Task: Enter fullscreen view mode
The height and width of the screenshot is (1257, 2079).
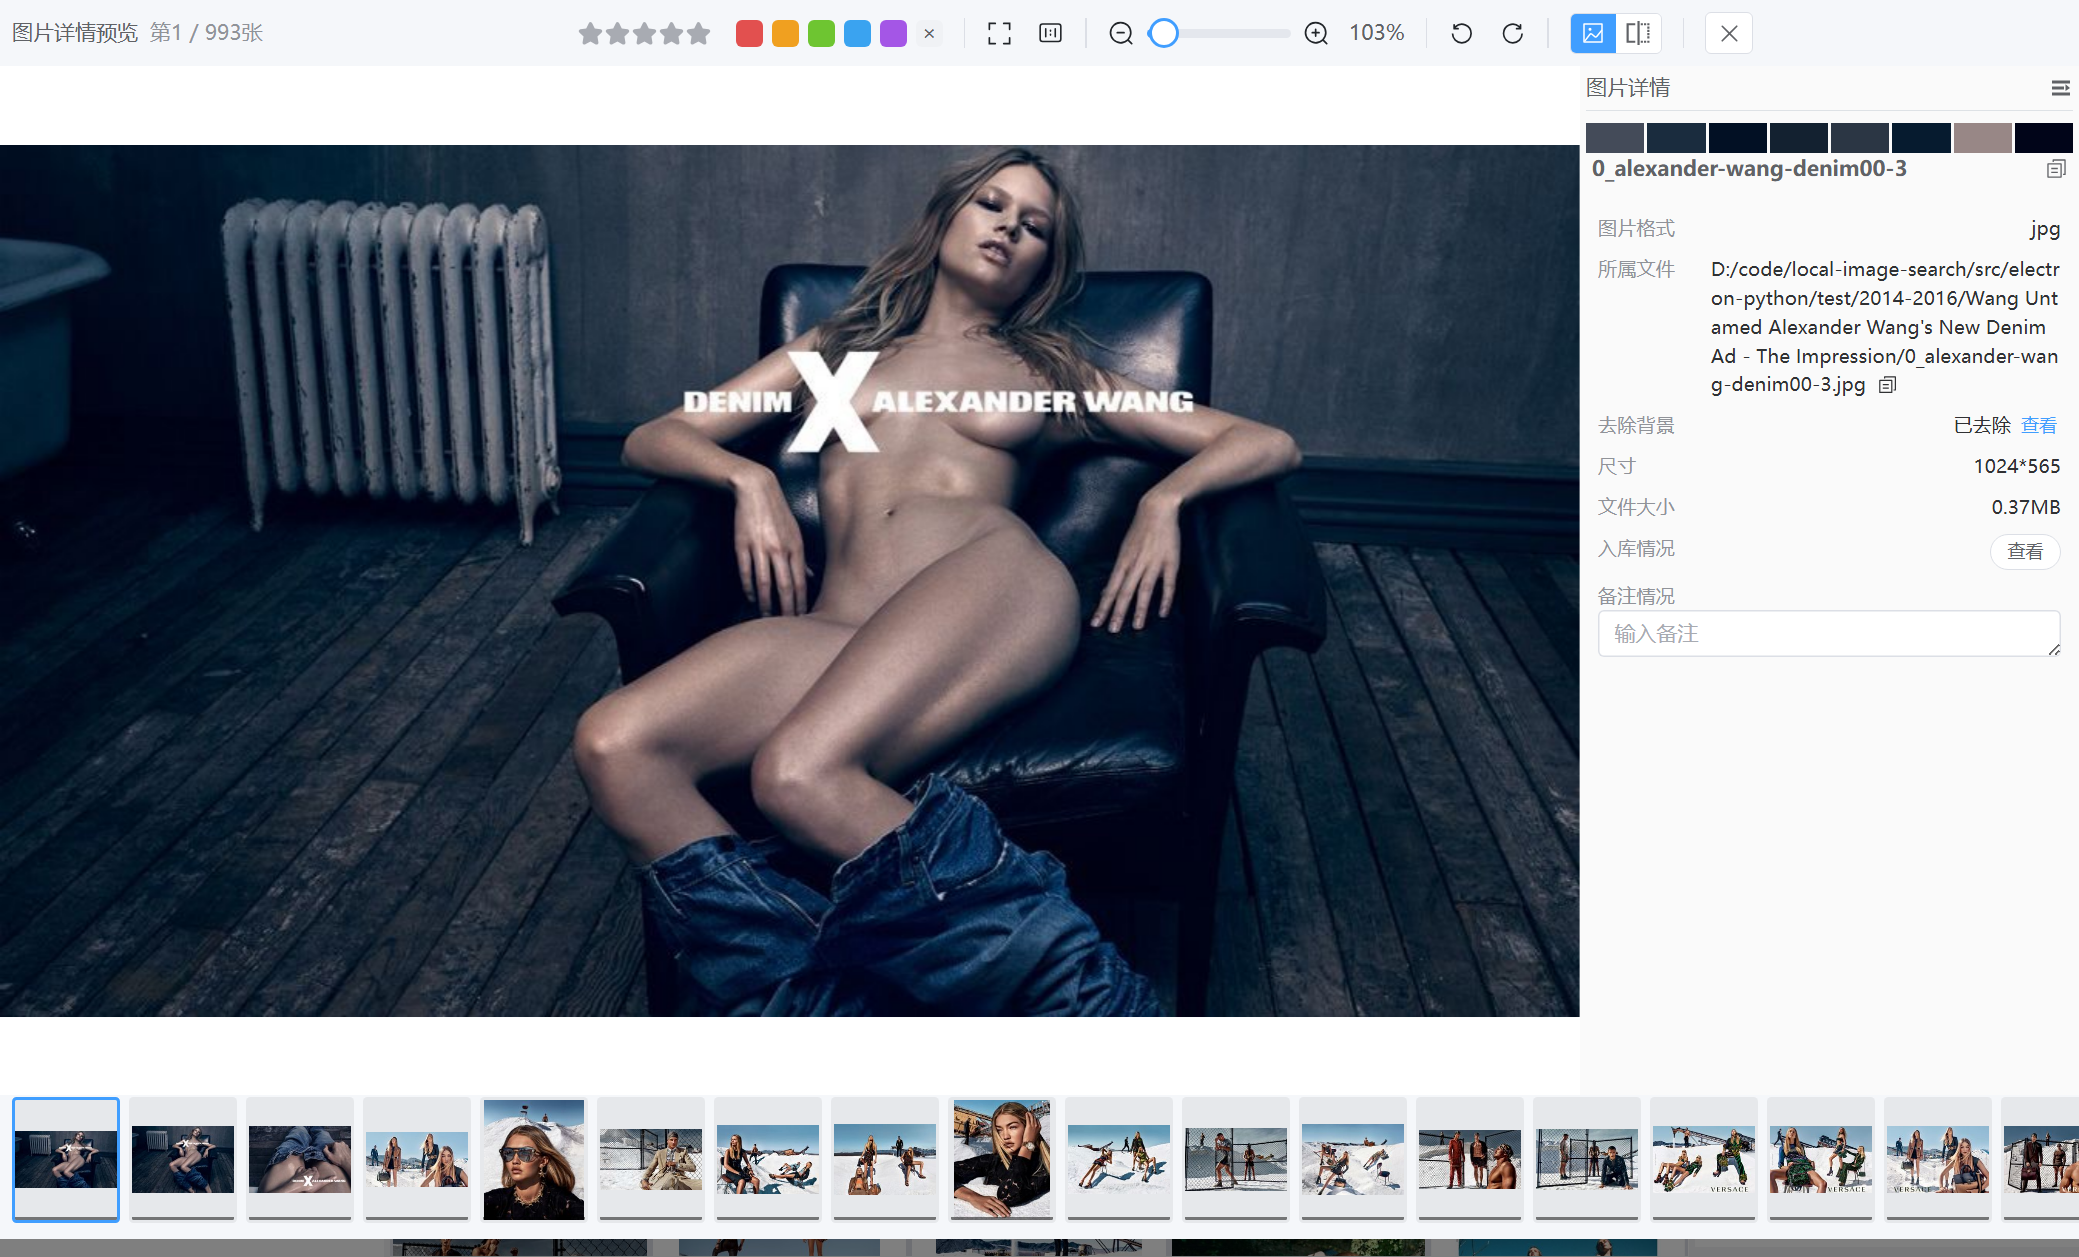Action: [x=999, y=33]
